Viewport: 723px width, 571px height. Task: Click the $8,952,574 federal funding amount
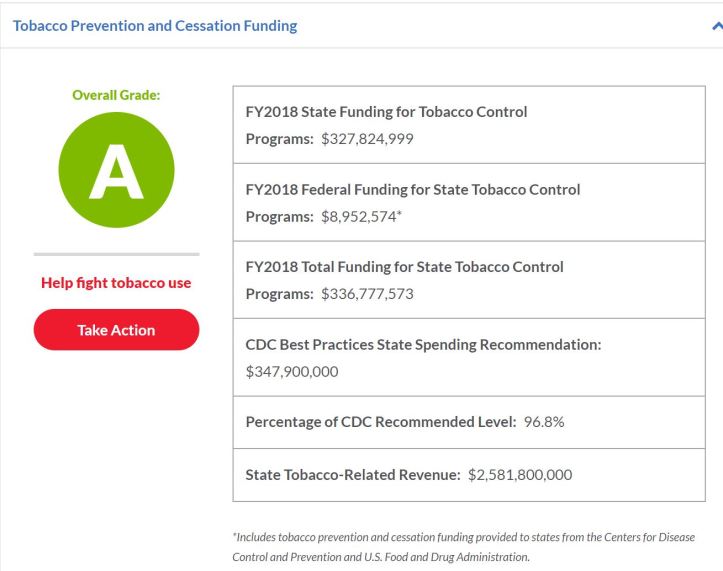[x=358, y=216]
